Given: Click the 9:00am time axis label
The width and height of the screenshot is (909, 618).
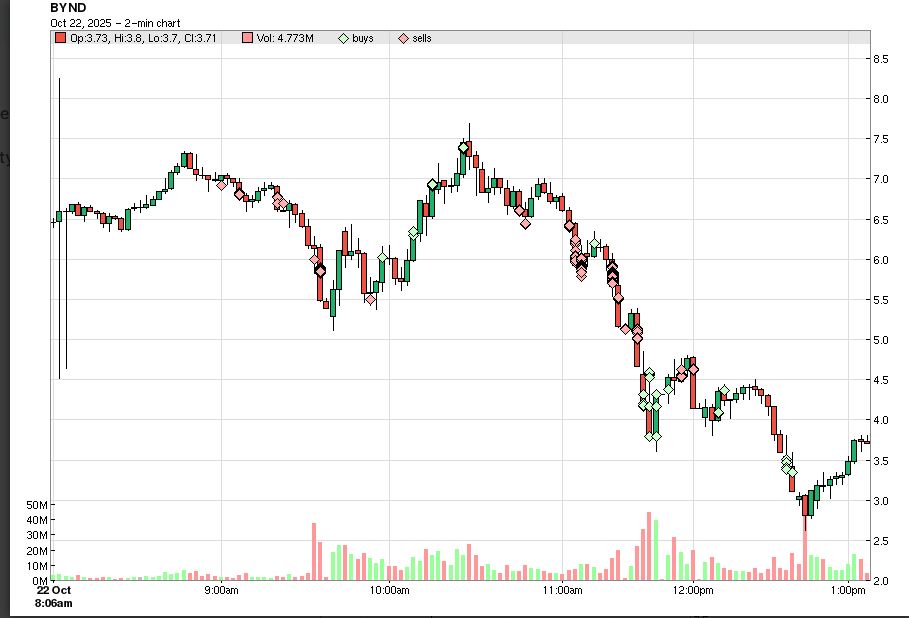Looking at the screenshot, I should click(221, 590).
